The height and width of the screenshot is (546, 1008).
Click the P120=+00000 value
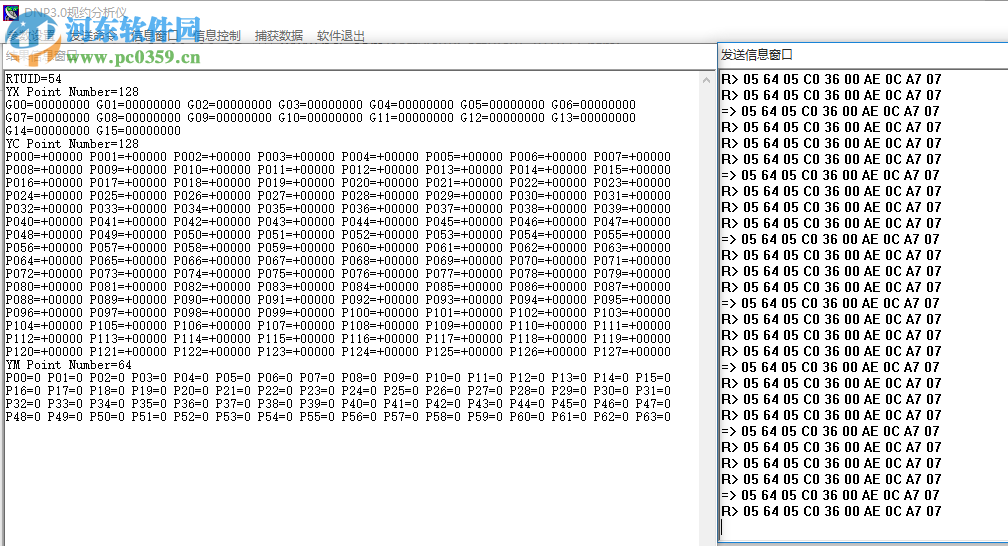[44, 352]
